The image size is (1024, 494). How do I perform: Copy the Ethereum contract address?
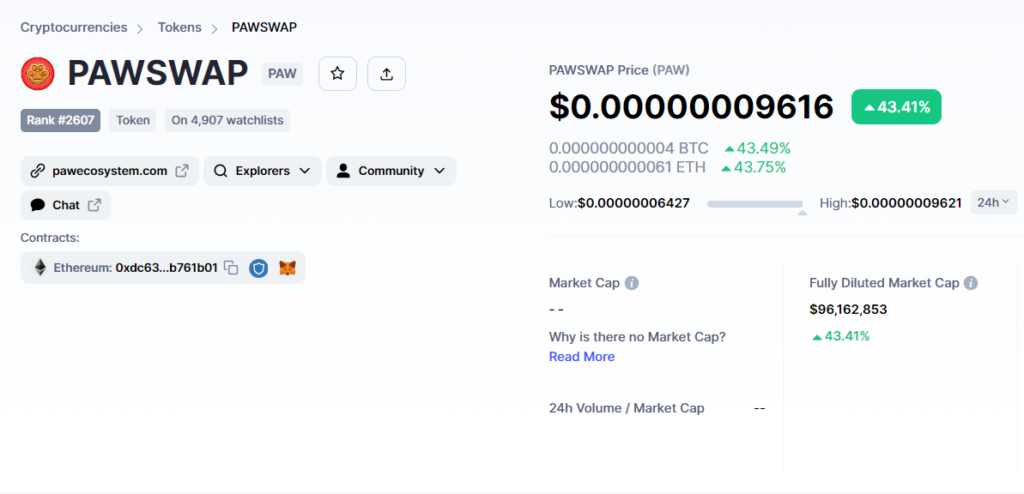[231, 268]
